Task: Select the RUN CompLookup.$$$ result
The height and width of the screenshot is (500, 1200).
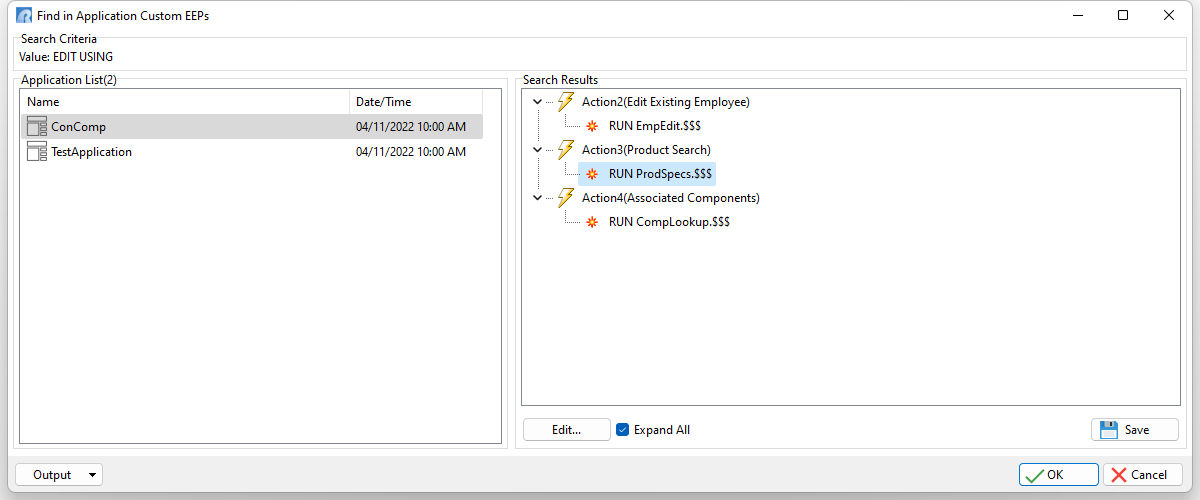Action: pyautogui.click(x=669, y=222)
